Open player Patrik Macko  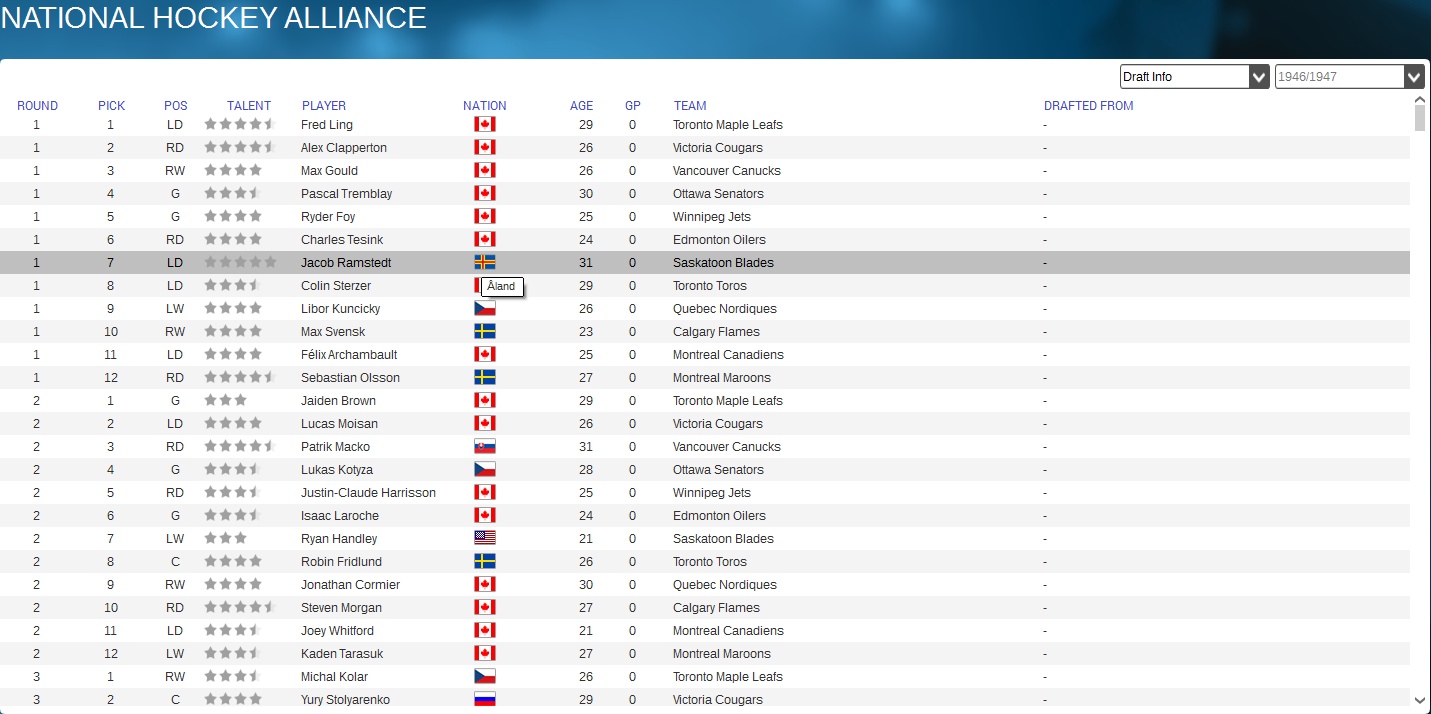pyautogui.click(x=335, y=447)
